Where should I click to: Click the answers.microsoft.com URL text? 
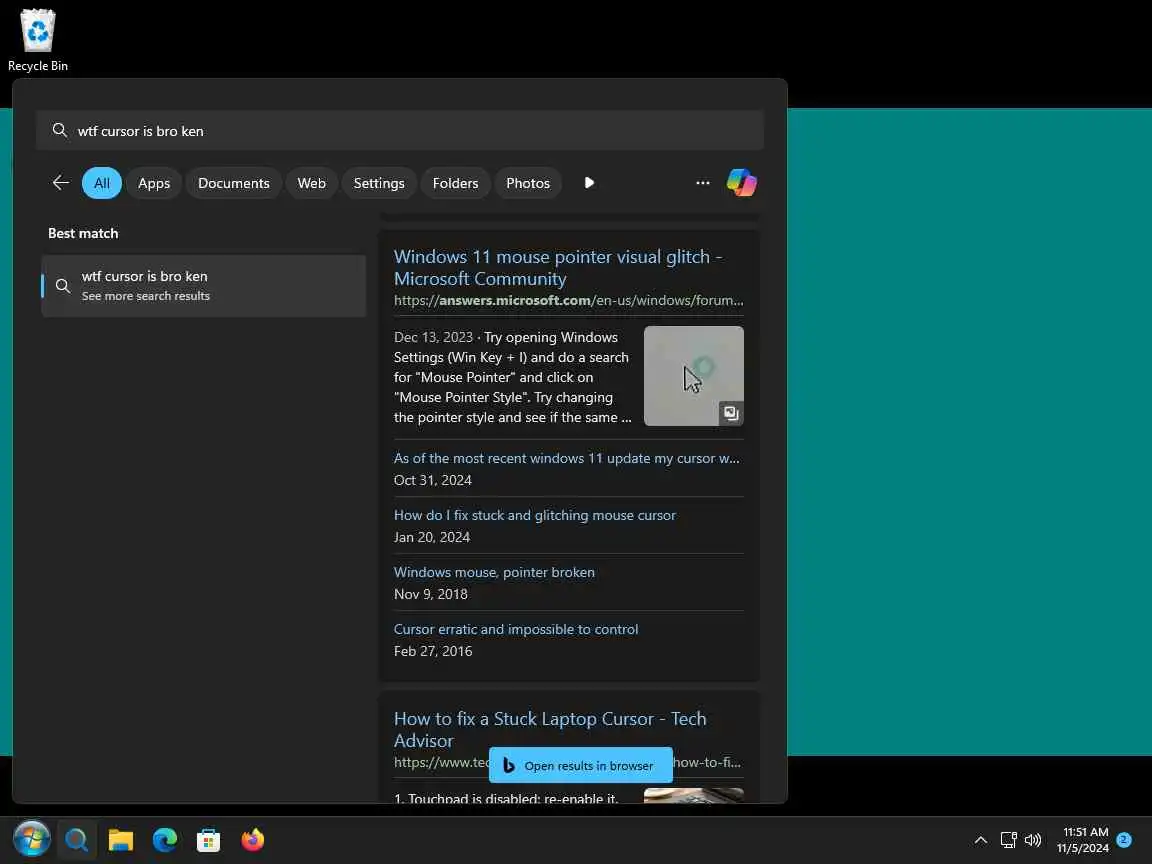(x=568, y=300)
